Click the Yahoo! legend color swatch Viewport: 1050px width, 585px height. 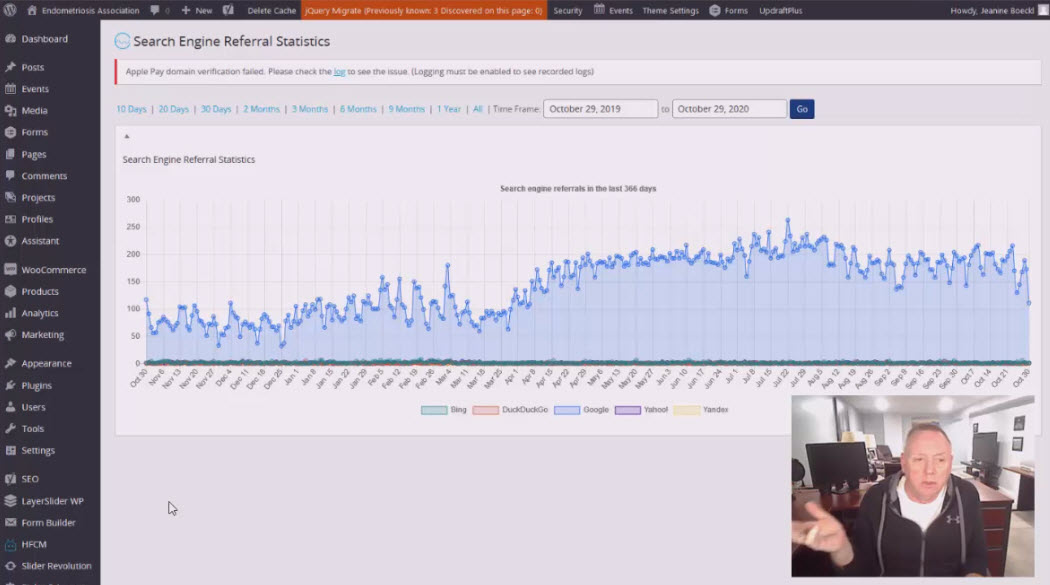628,410
